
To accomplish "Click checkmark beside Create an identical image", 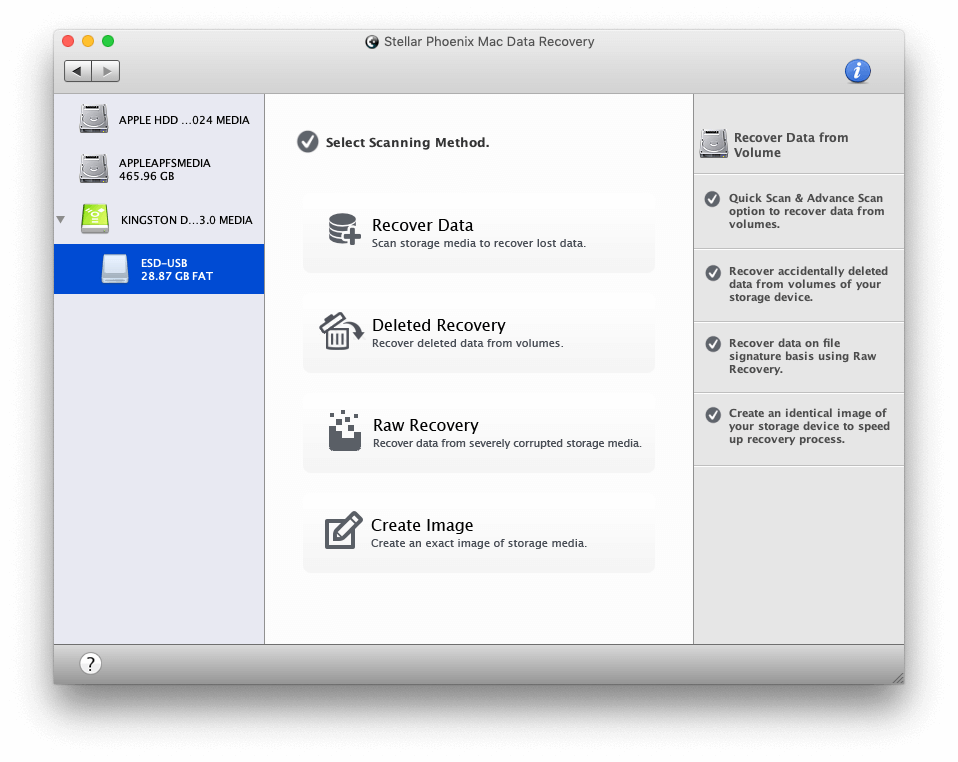I will point(713,415).
